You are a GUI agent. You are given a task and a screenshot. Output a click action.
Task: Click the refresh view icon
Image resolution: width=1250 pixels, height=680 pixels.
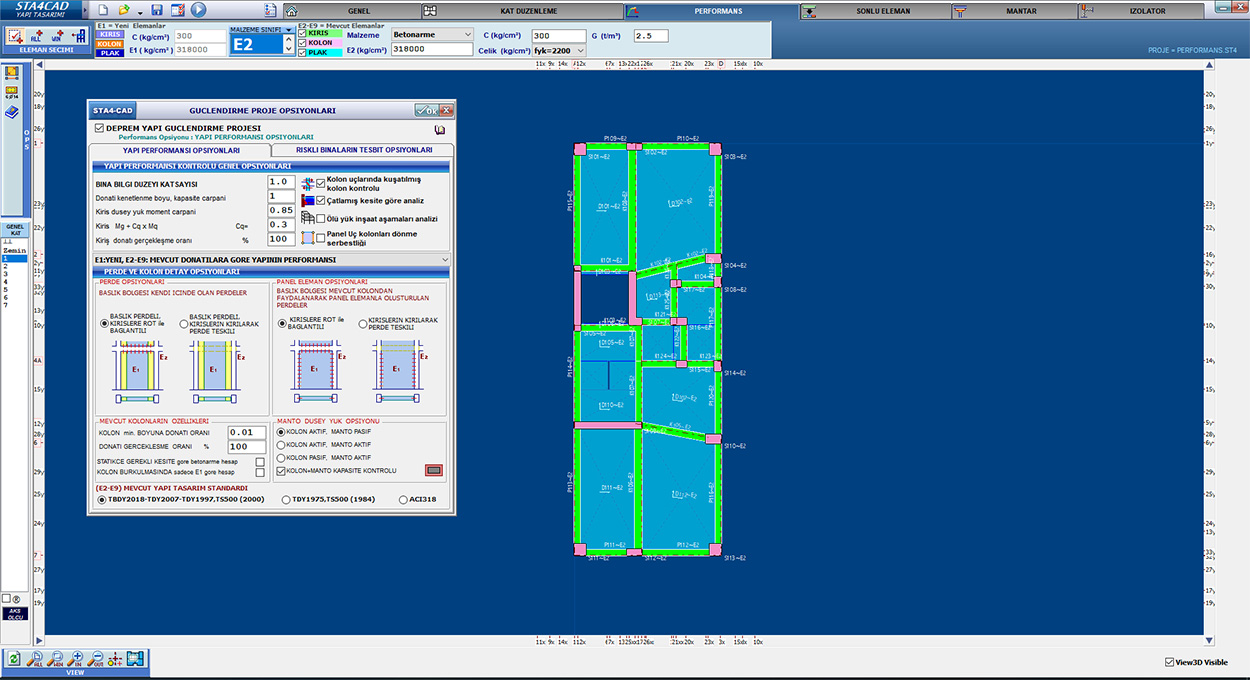15,659
